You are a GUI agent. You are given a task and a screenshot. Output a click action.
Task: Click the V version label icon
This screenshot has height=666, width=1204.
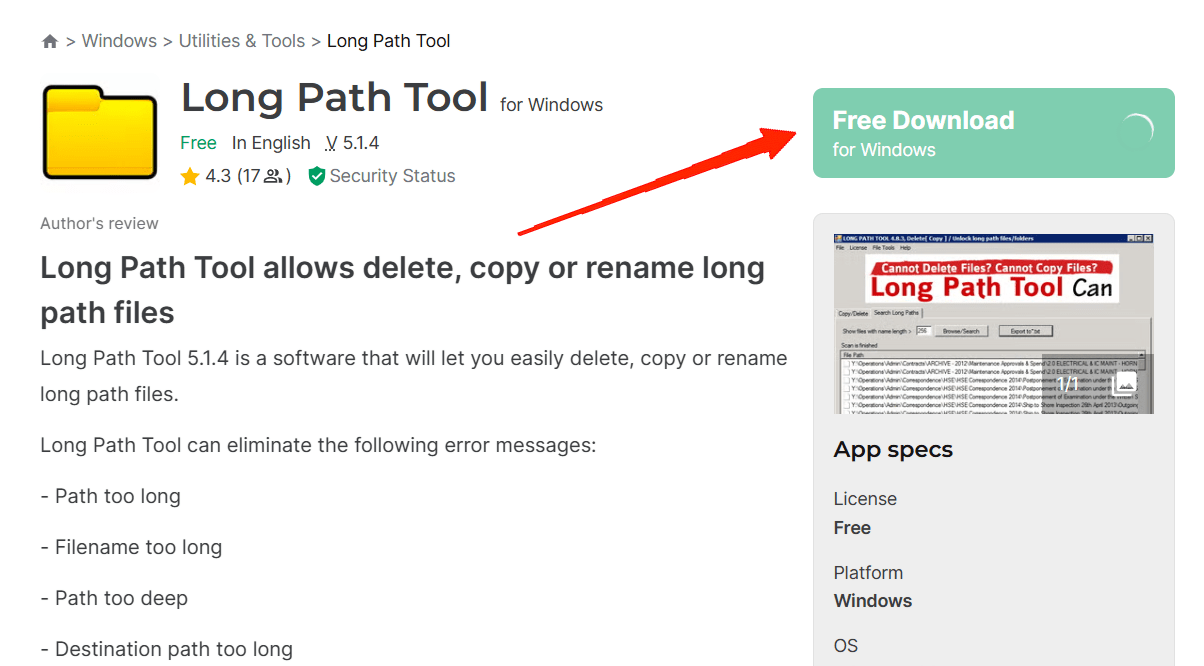pos(331,143)
